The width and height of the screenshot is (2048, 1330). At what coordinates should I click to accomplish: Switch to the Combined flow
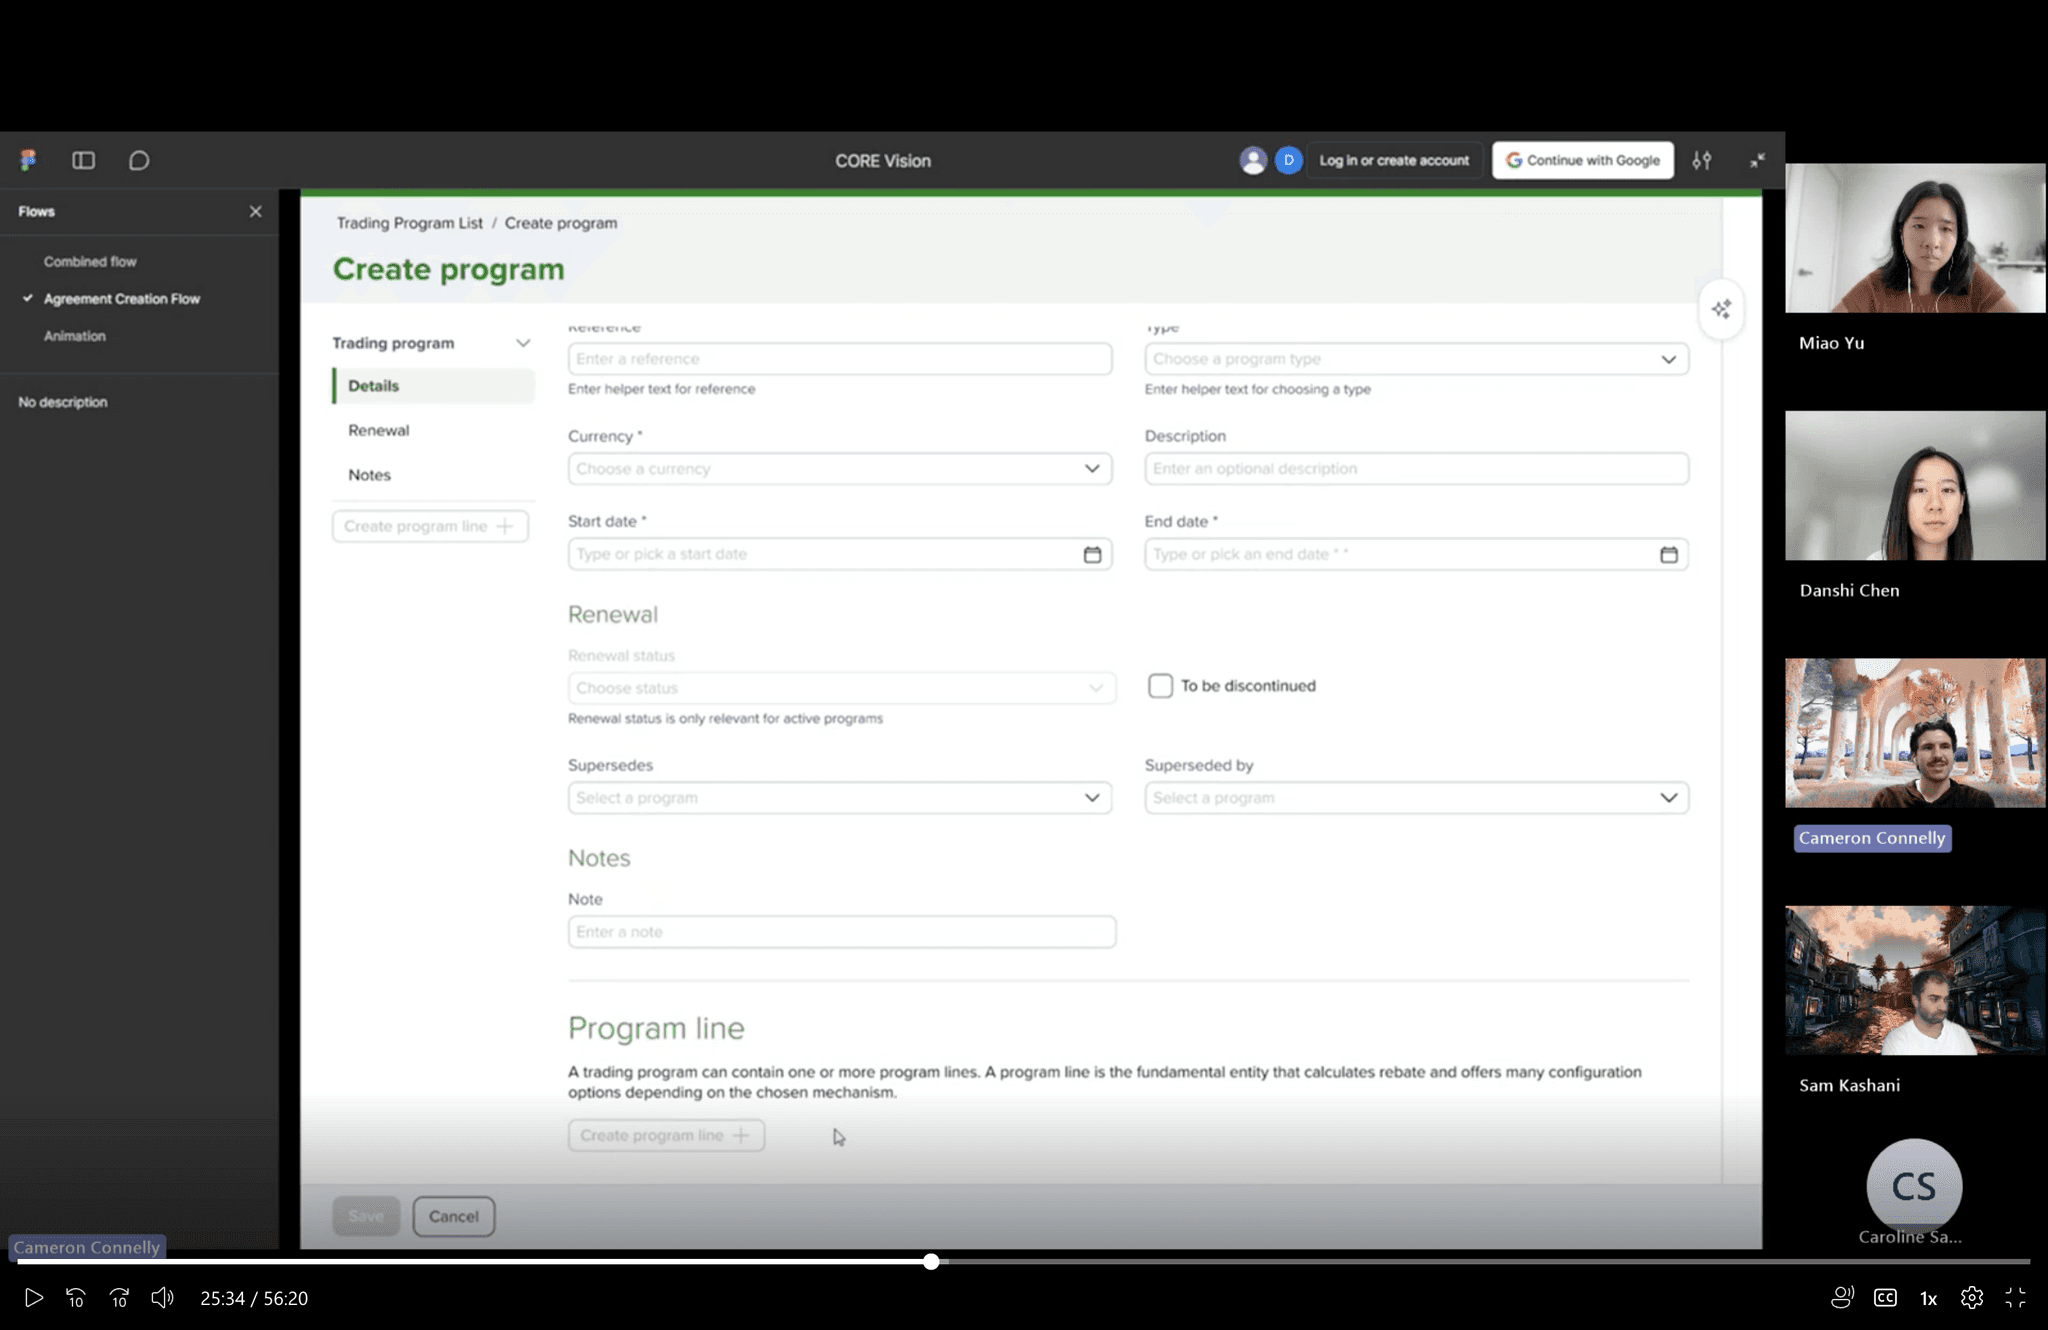90,261
